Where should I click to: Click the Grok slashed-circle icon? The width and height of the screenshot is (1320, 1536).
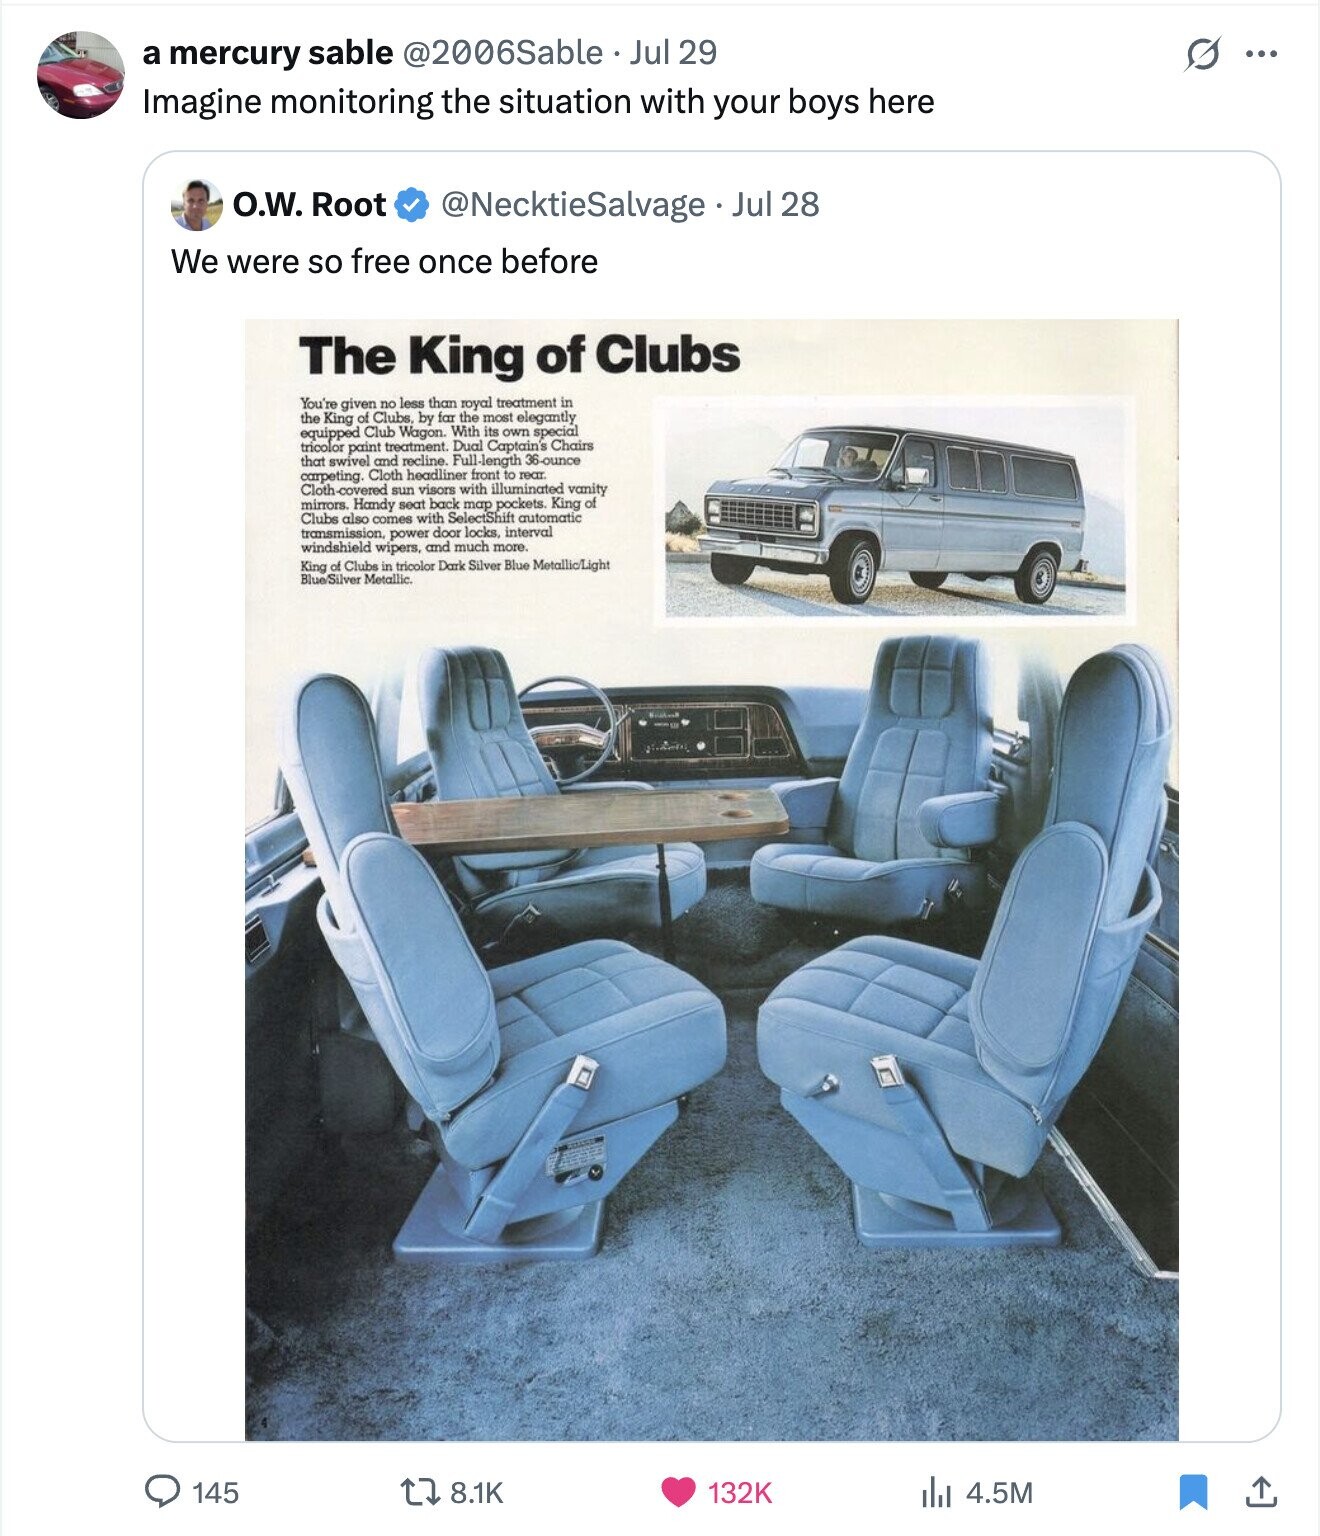(1201, 54)
